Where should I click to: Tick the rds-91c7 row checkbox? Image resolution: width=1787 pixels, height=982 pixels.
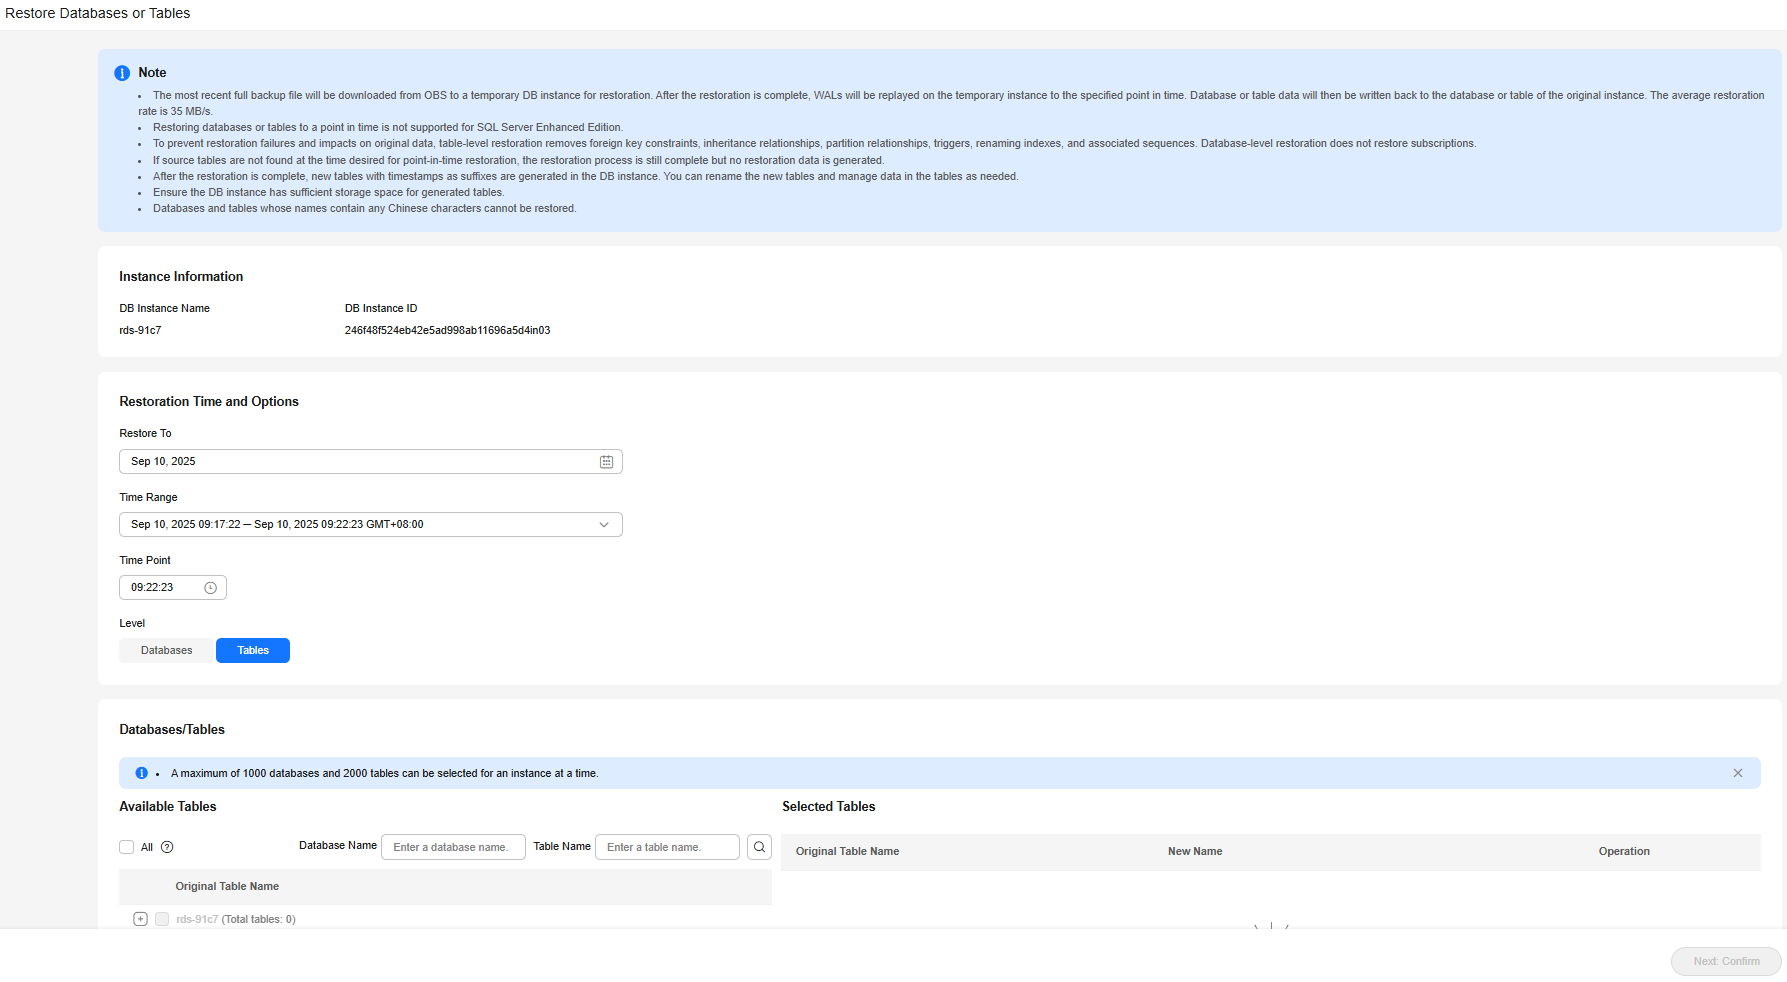click(x=162, y=919)
